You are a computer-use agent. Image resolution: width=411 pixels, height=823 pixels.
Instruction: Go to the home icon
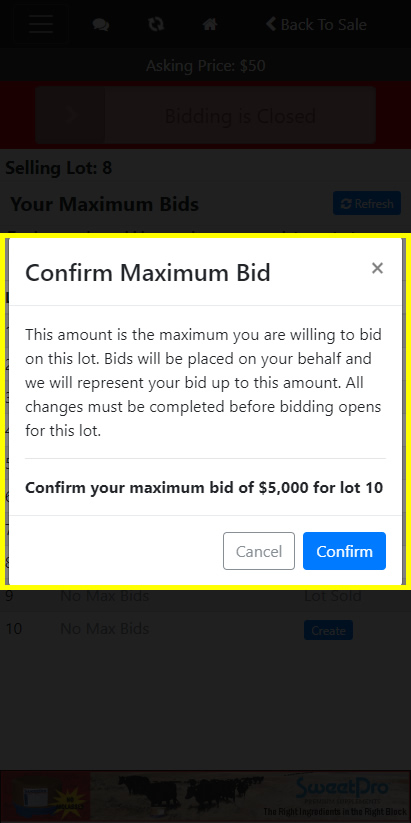[210, 24]
